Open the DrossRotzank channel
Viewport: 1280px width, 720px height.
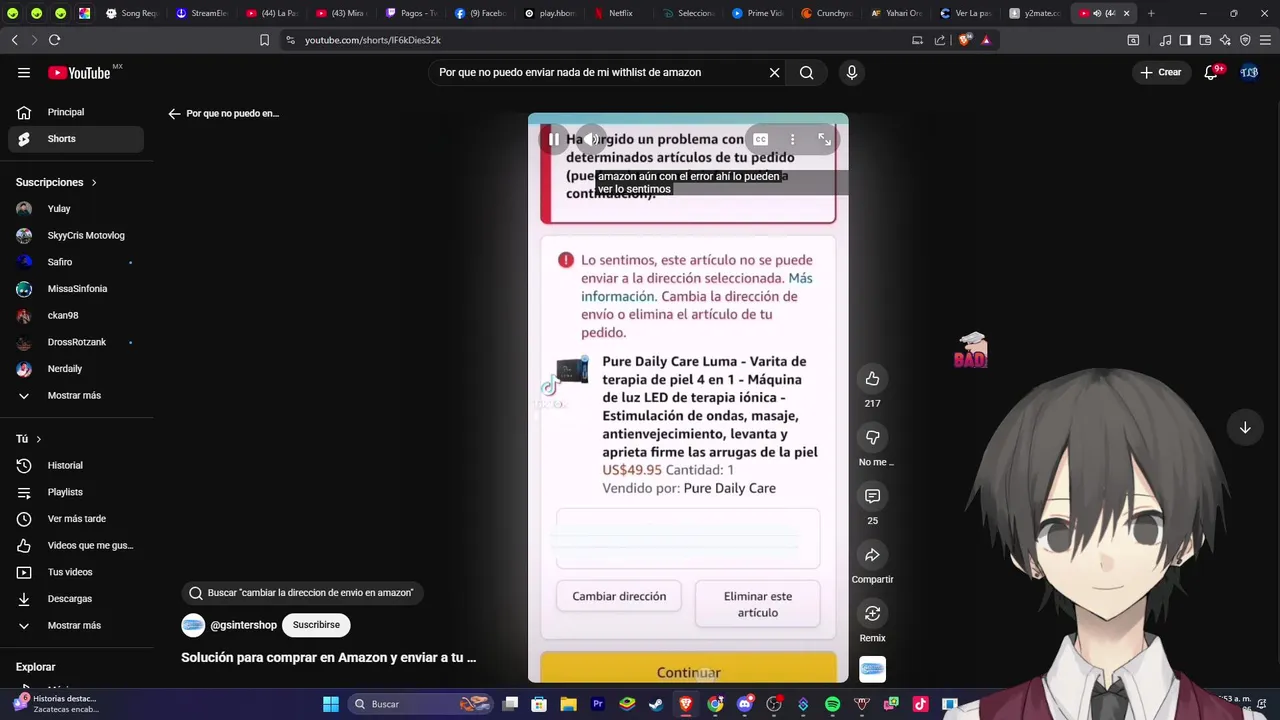pos(76,342)
